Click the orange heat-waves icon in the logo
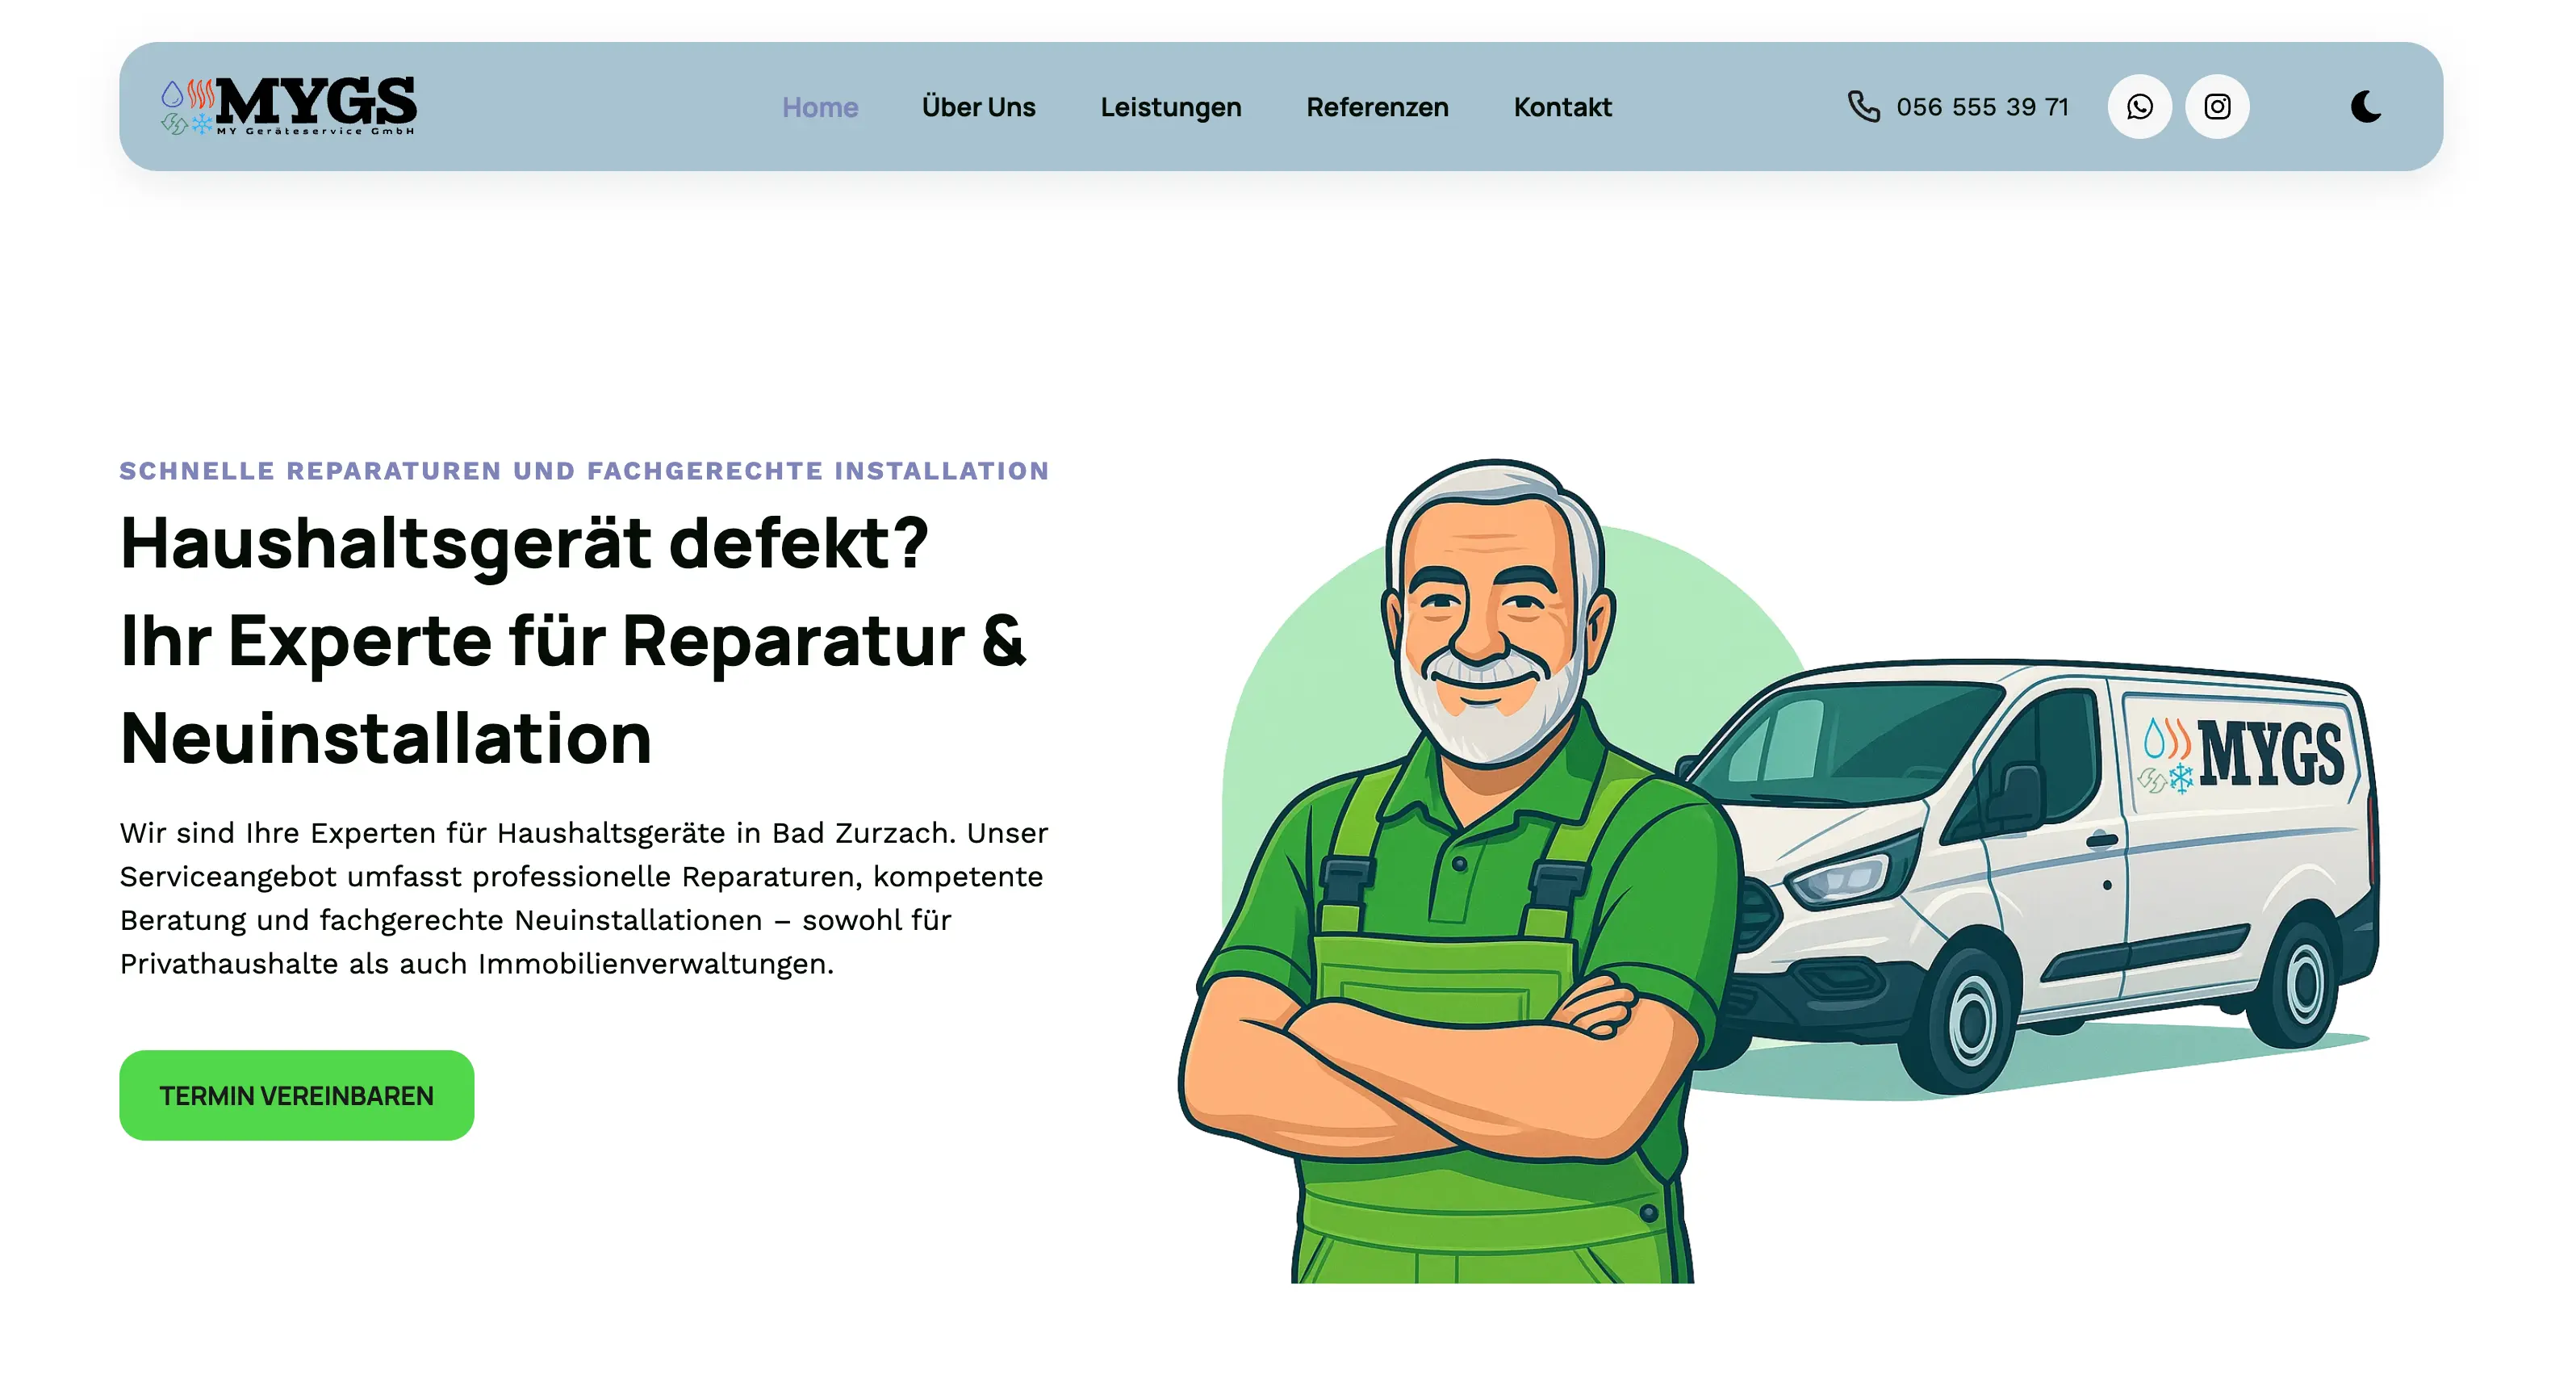 [201, 95]
